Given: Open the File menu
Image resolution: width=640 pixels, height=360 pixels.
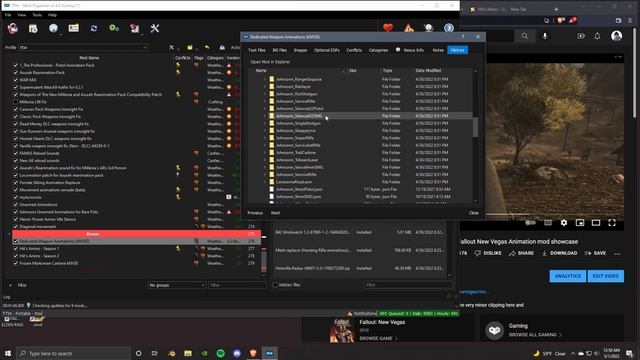Looking at the screenshot, I should (x=8, y=15).
